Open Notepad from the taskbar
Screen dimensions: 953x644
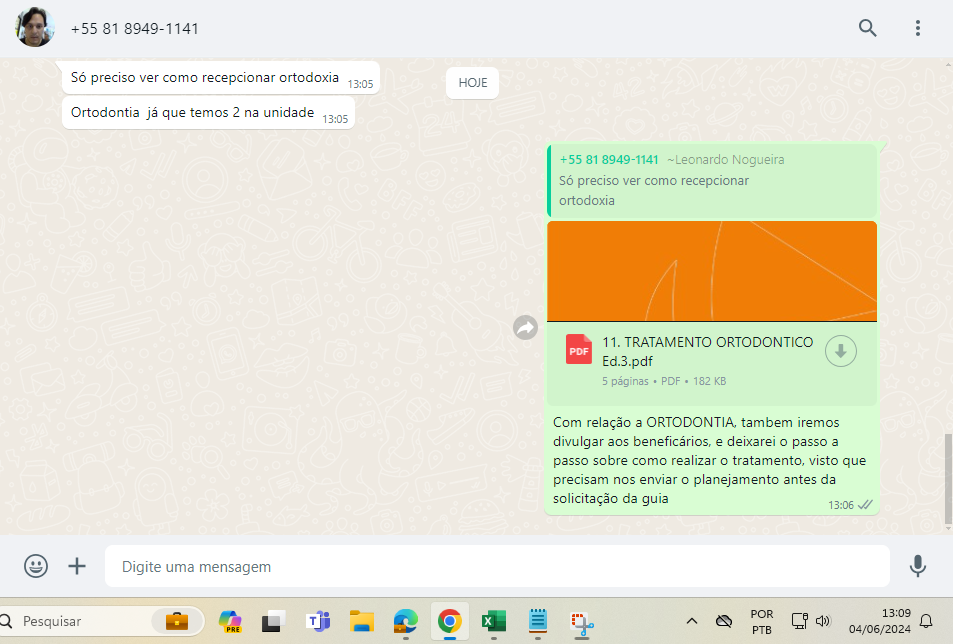coord(537,621)
